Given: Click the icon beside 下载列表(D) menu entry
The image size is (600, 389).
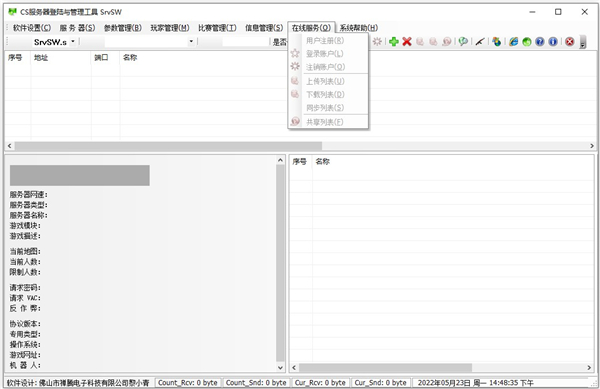Looking at the screenshot, I should pos(295,94).
